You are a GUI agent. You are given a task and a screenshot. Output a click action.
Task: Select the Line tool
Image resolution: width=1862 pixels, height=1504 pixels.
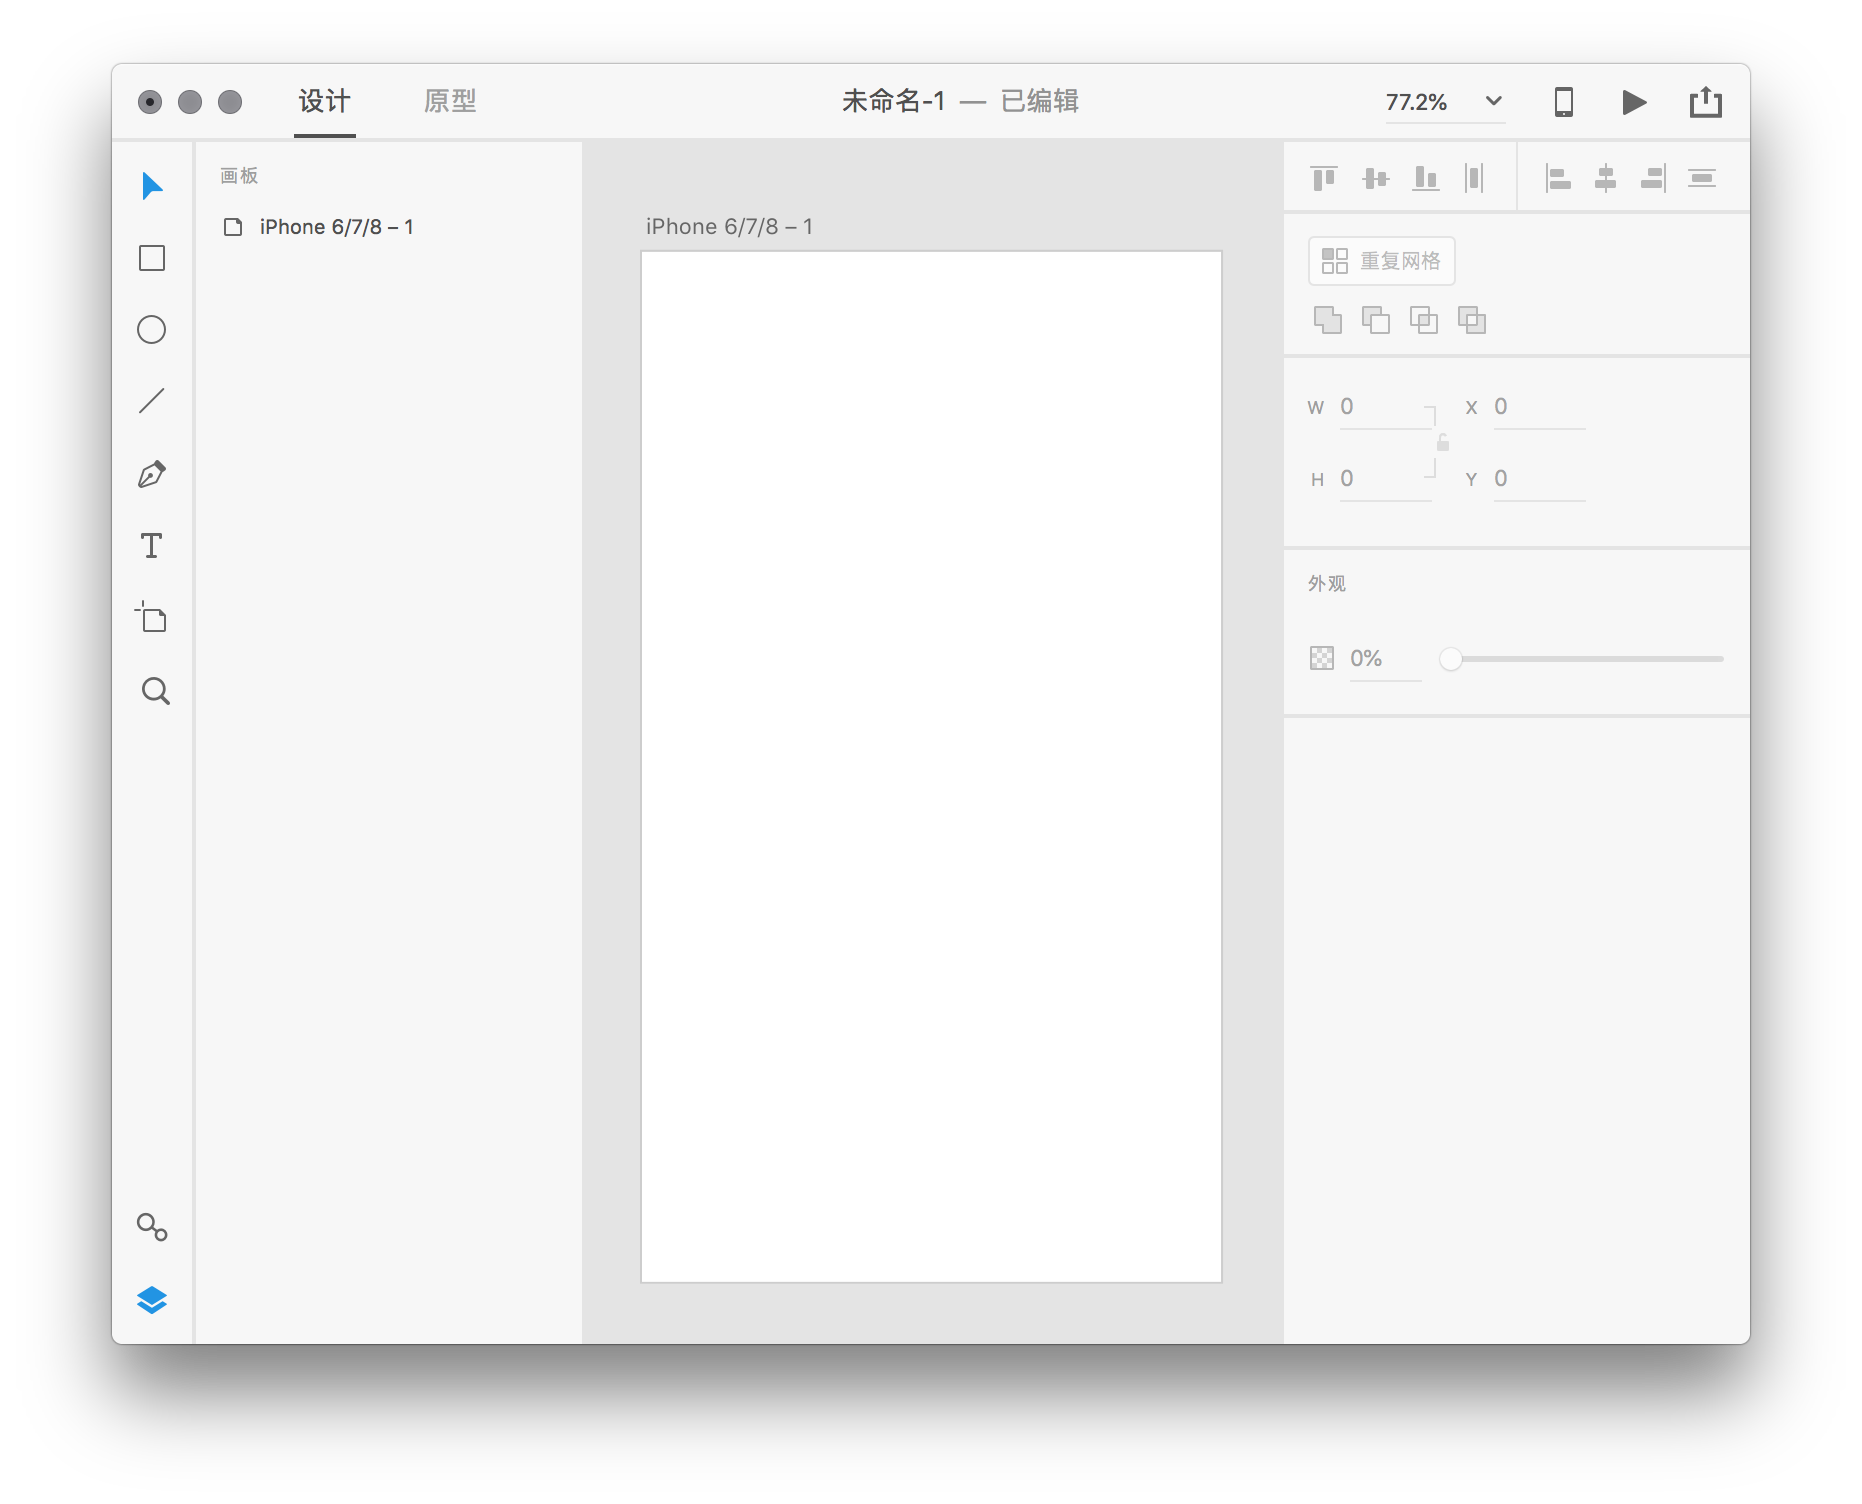pos(152,401)
